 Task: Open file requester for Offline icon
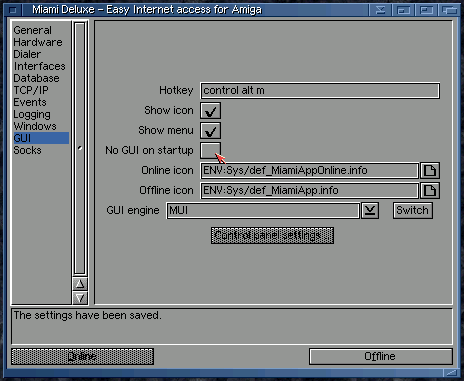(430, 191)
